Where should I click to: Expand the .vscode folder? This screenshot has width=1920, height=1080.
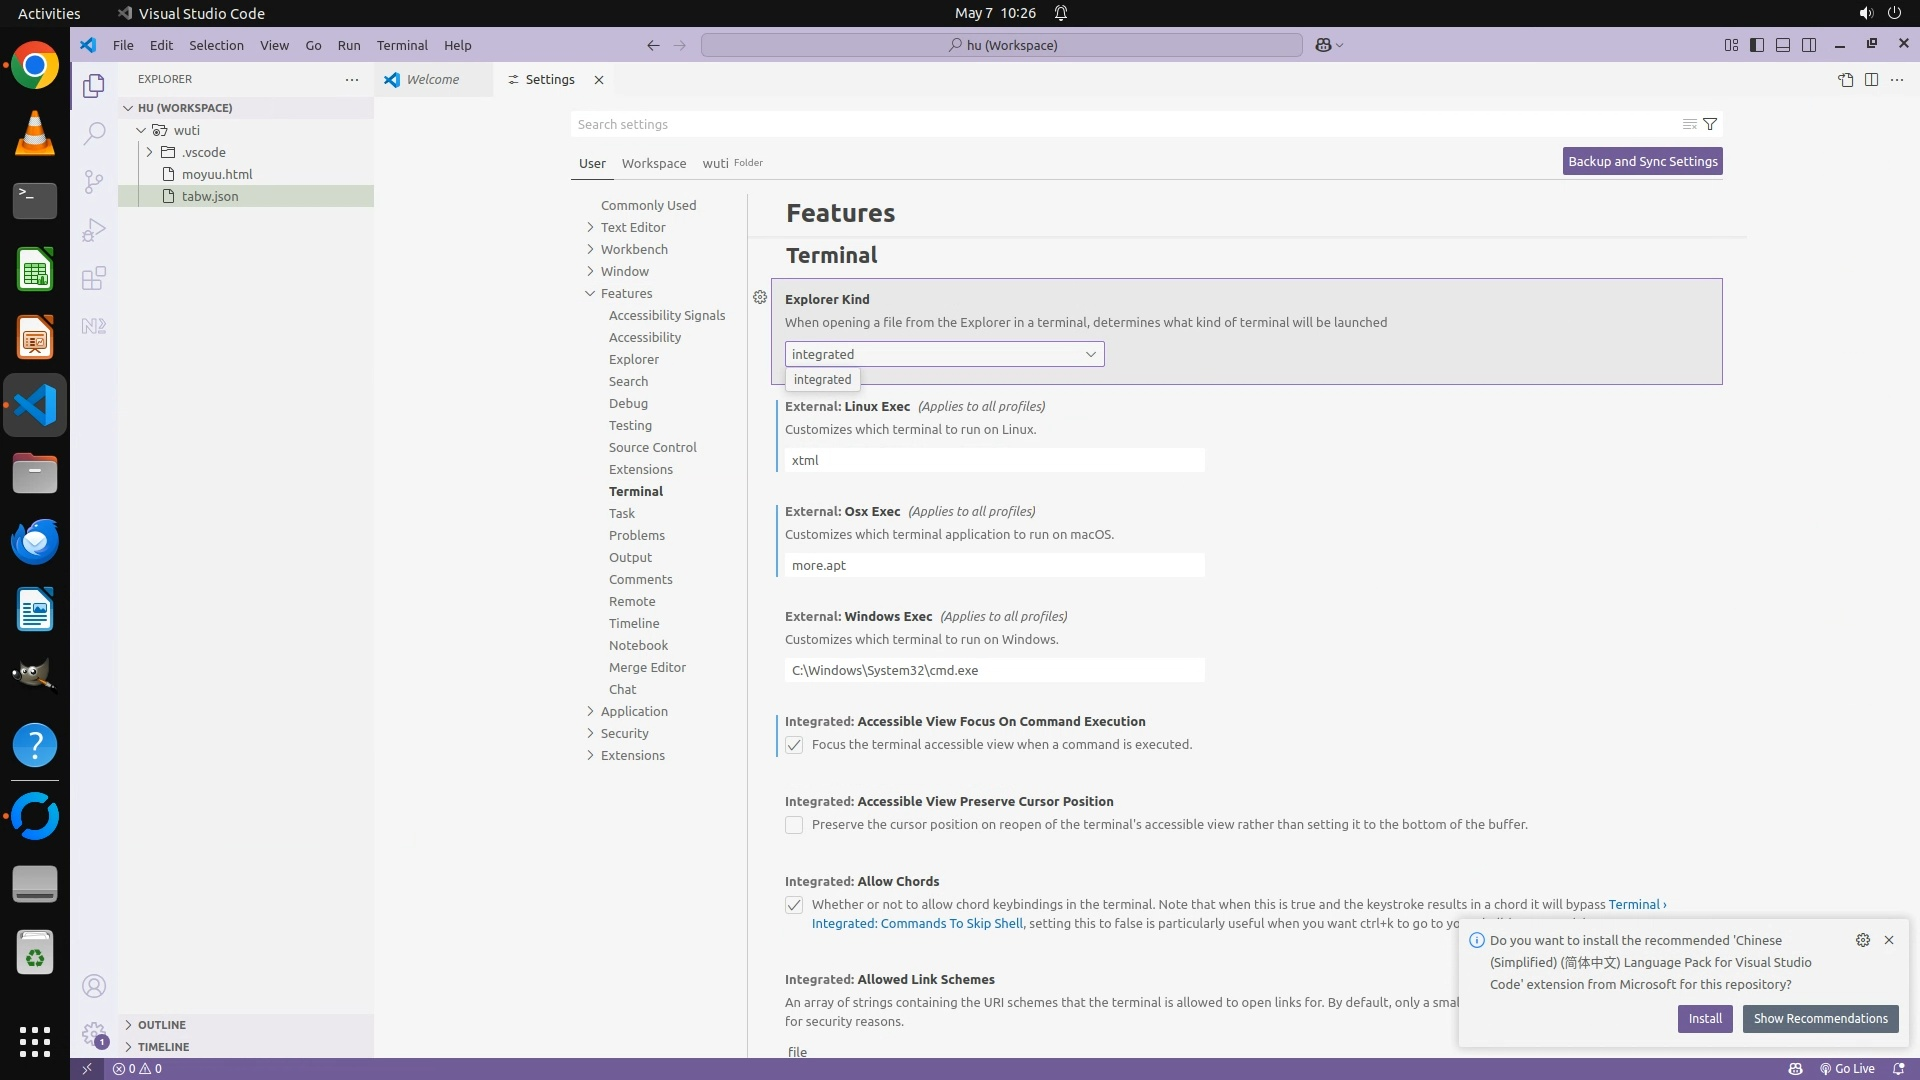pos(204,152)
